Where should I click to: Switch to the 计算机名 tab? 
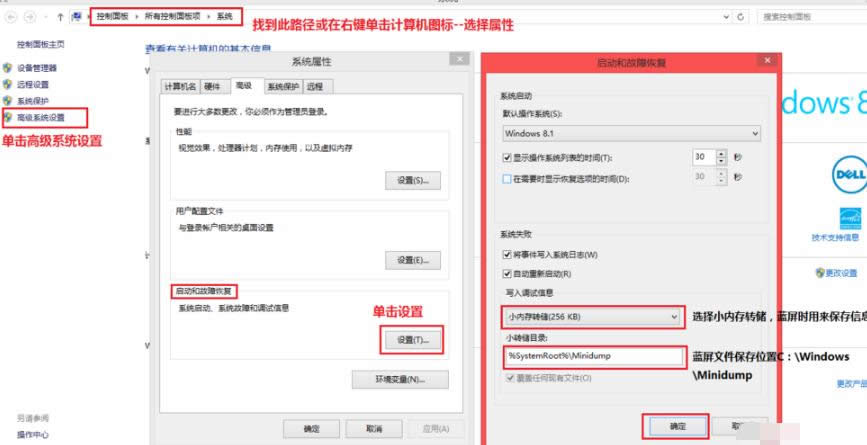[180, 87]
